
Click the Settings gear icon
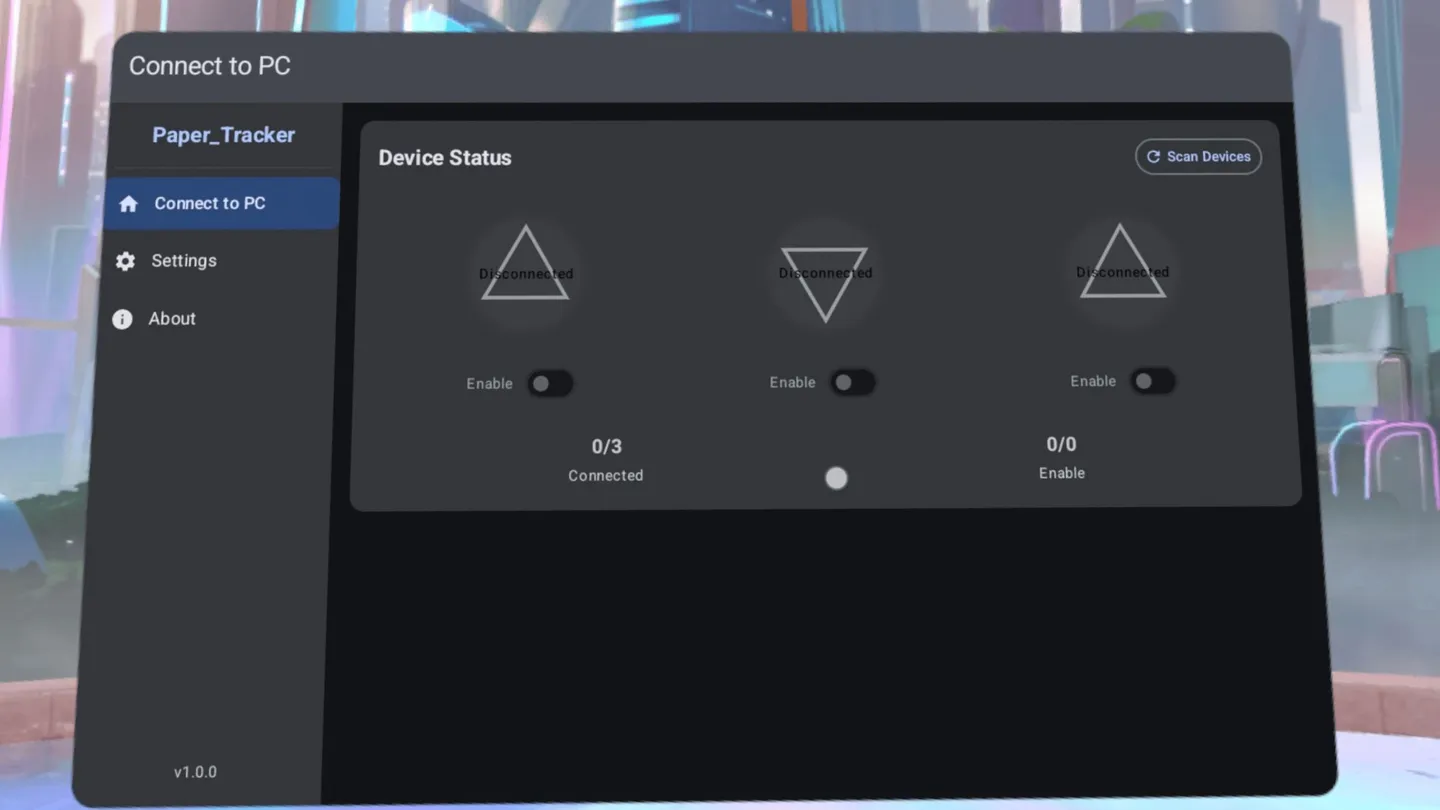(125, 261)
